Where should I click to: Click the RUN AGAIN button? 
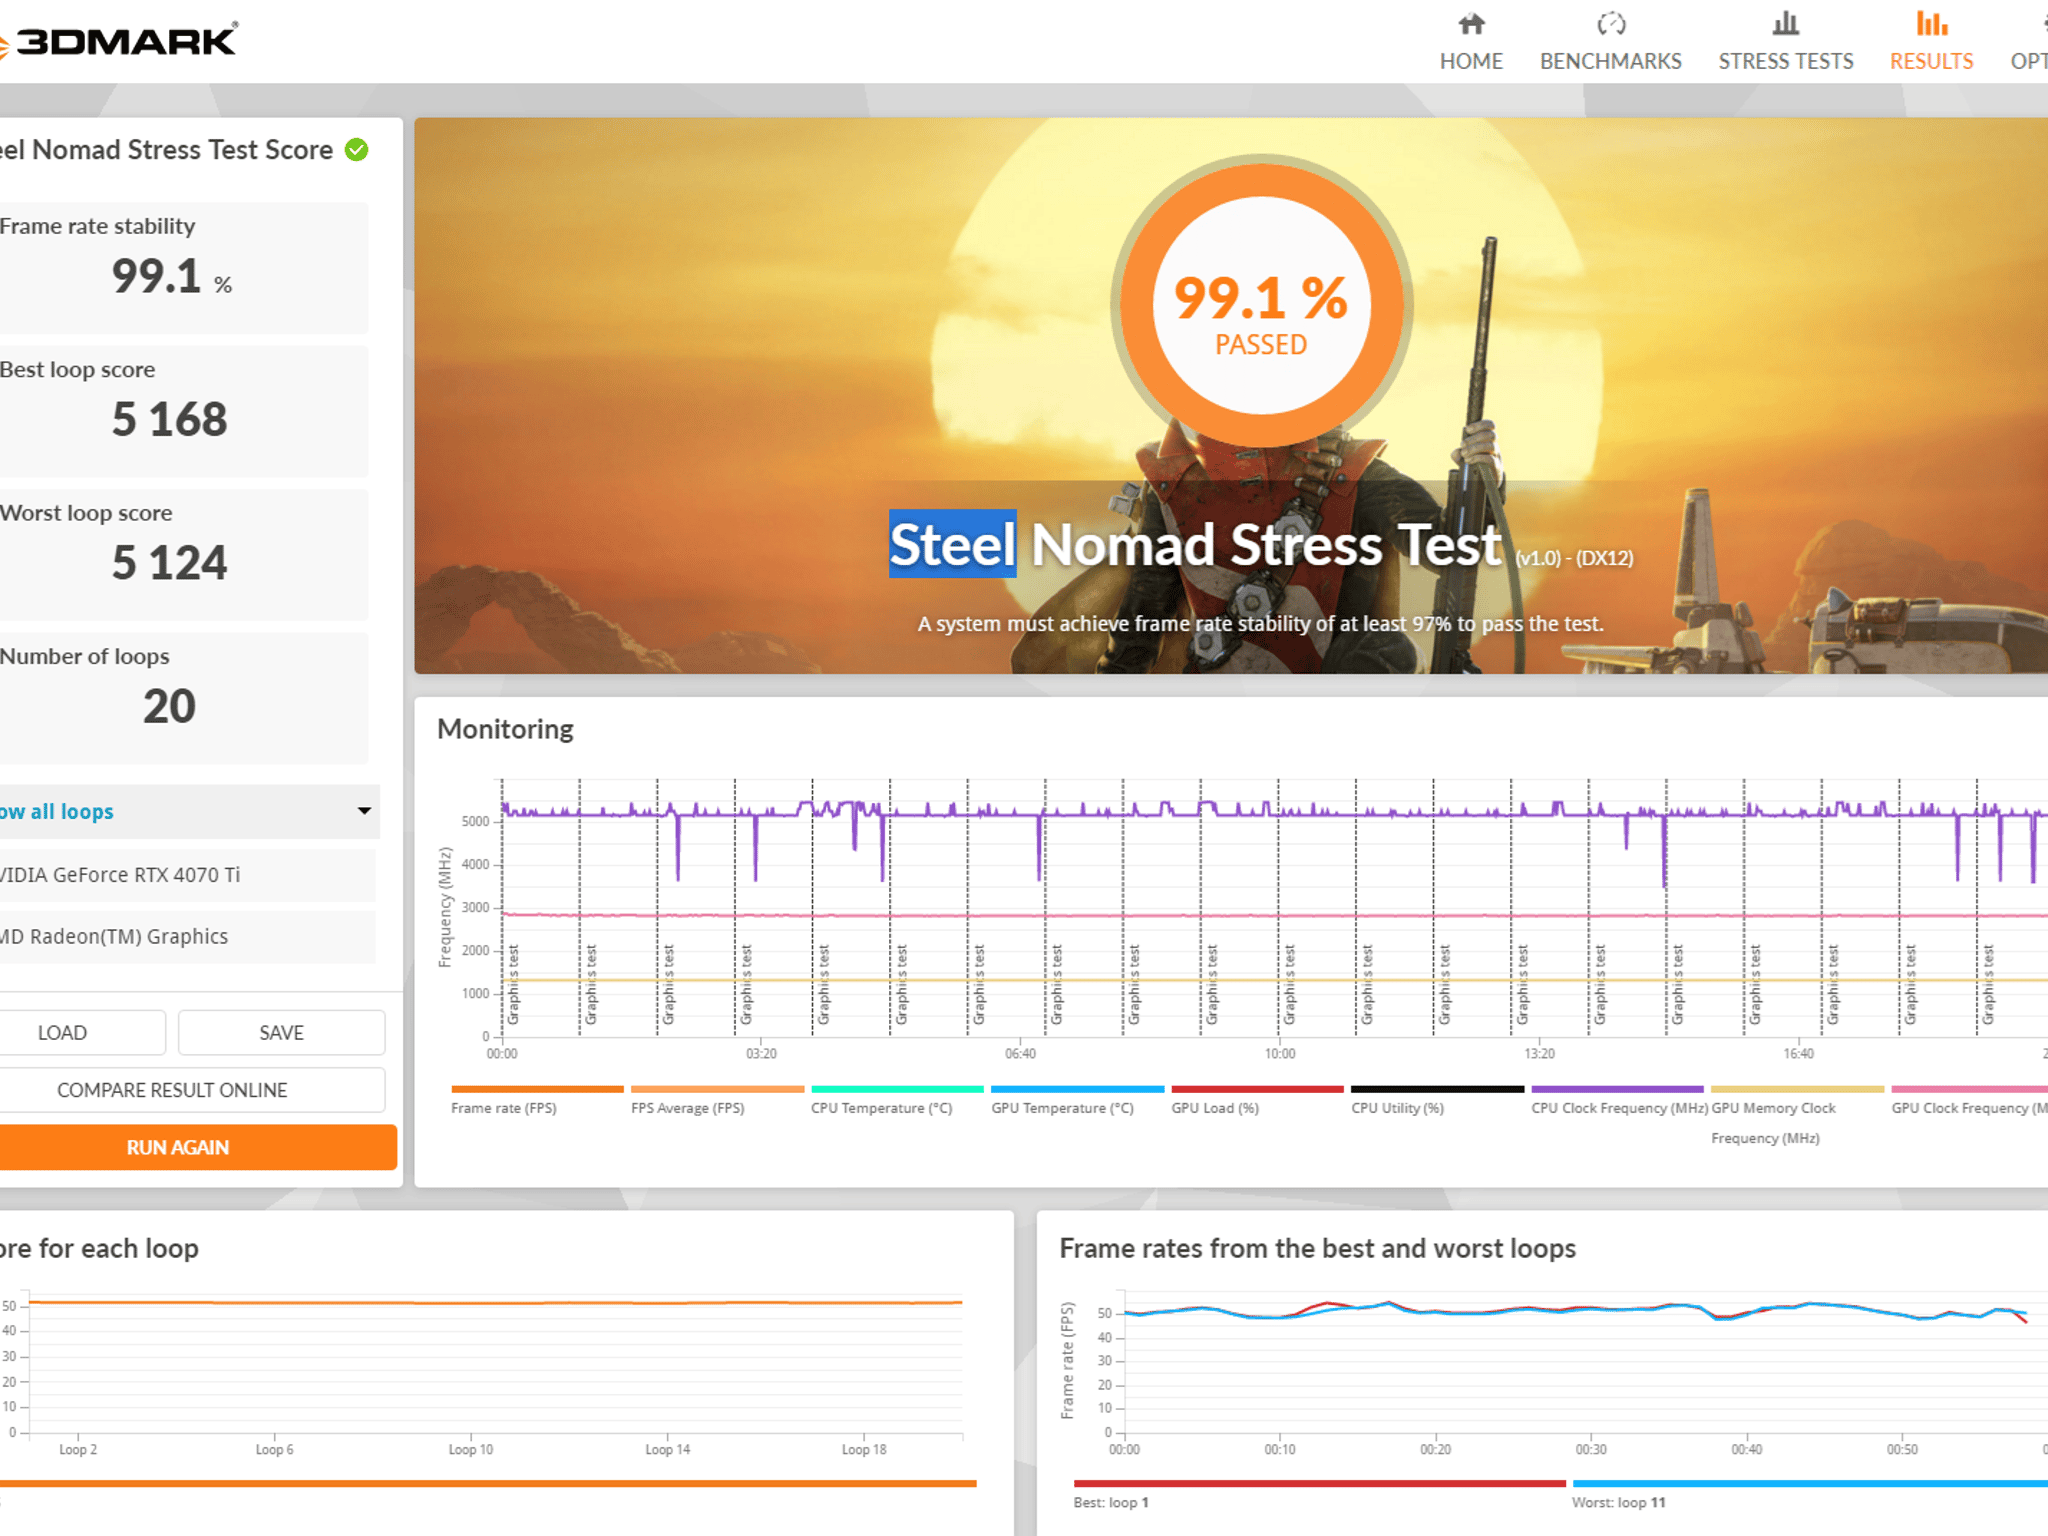178,1148
